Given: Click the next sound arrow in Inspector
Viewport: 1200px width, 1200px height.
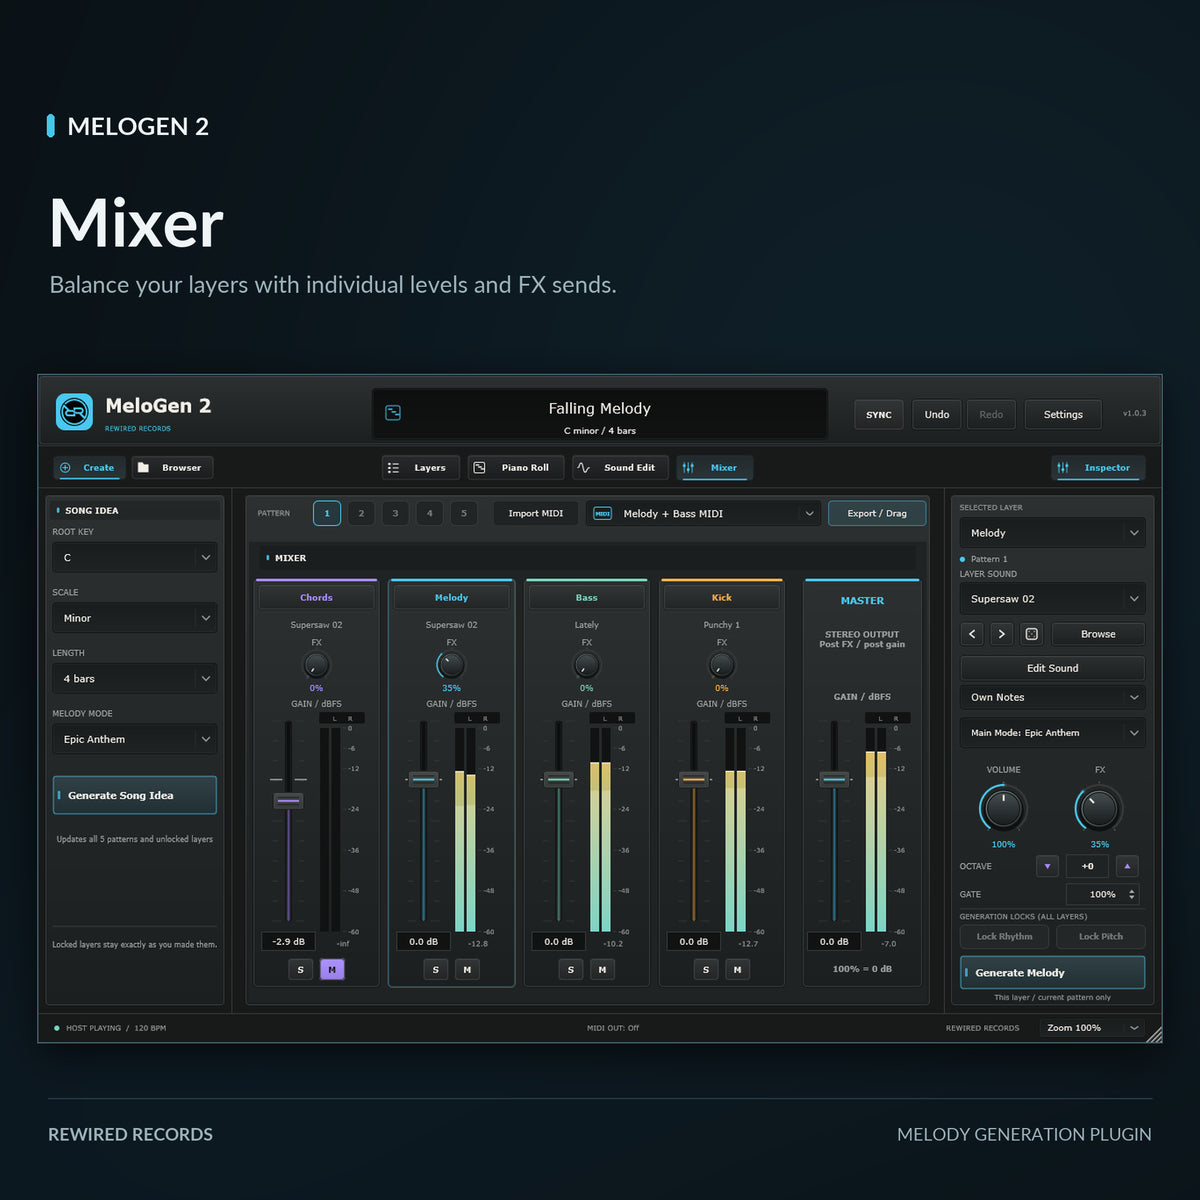Looking at the screenshot, I should point(1002,634).
